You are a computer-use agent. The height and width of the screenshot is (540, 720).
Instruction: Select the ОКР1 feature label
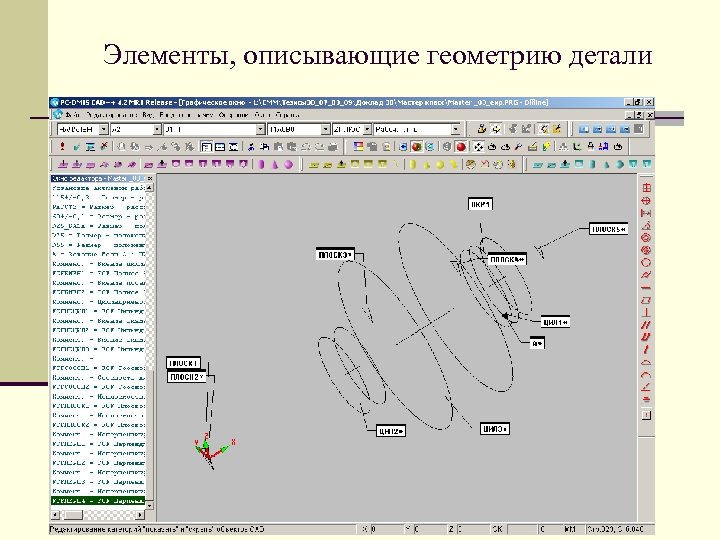480,204
